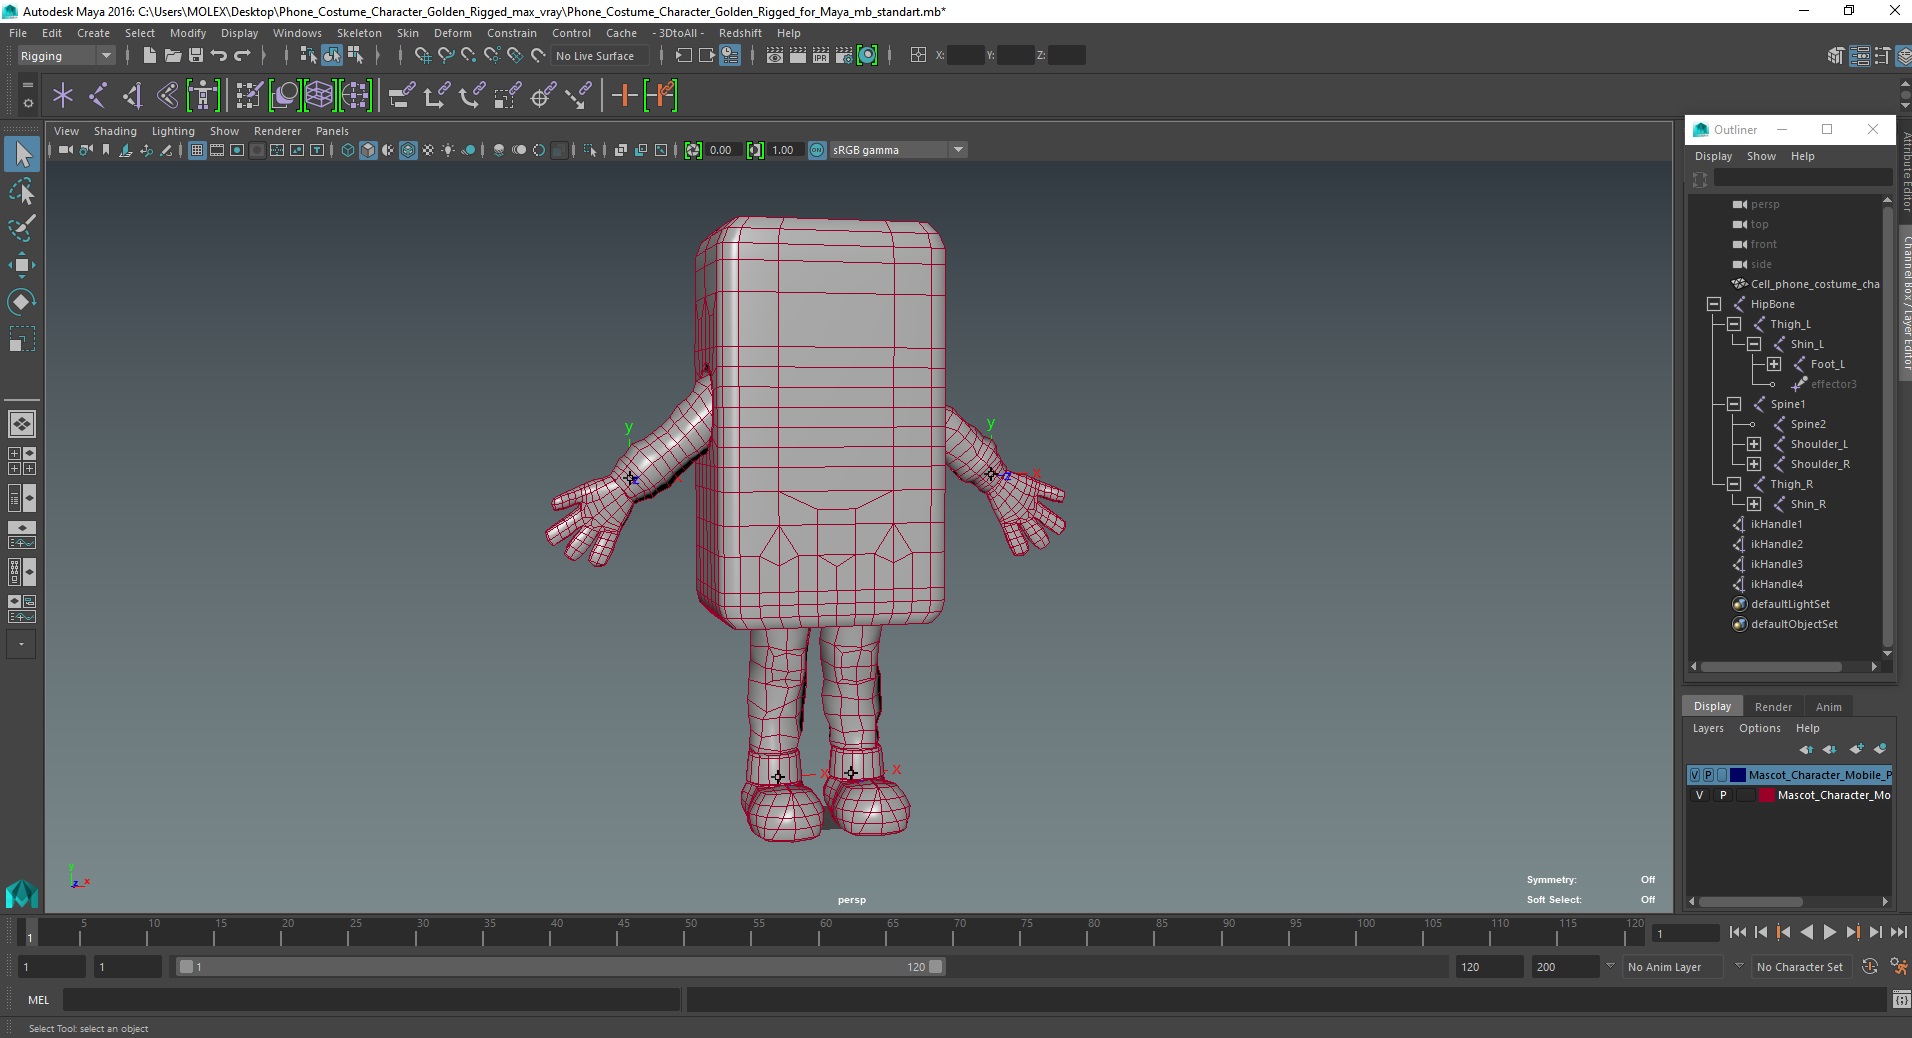Click the Open Scene folder icon
Screen dimensions: 1912x1038
click(172, 56)
